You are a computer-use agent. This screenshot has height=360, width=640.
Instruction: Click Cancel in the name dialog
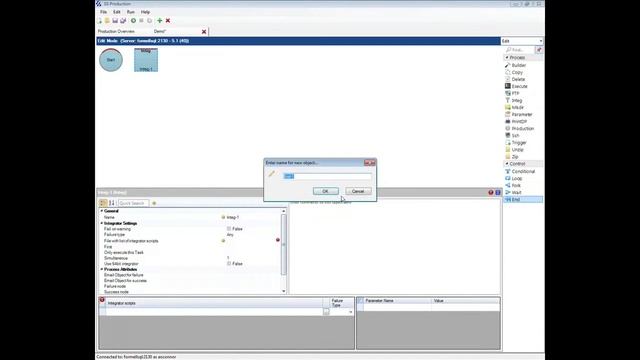click(358, 191)
